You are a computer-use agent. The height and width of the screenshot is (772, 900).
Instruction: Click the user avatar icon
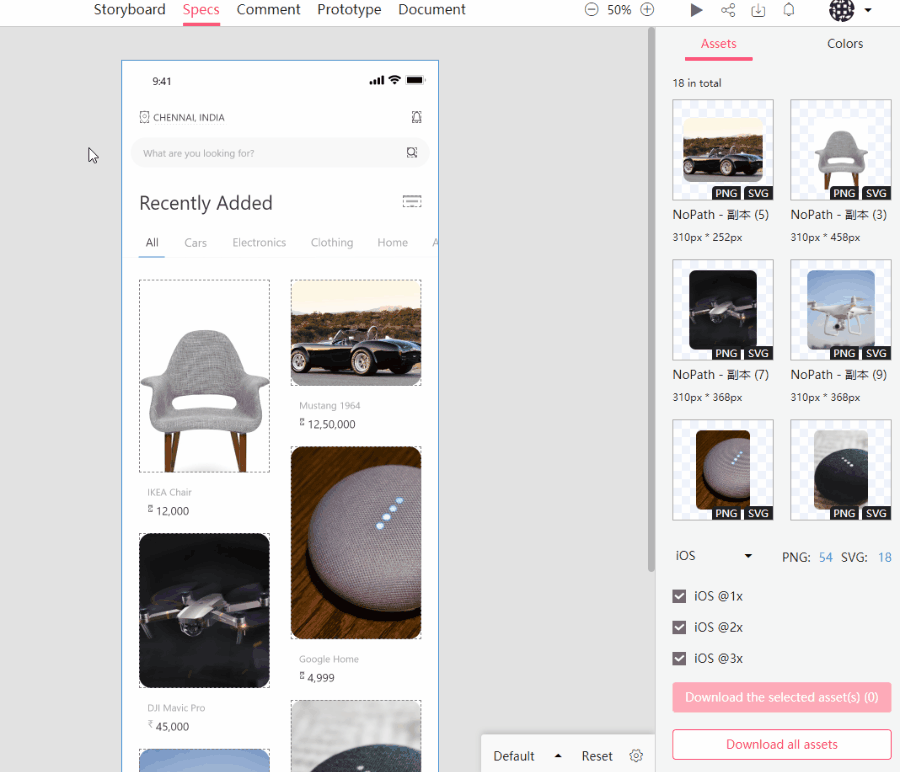pos(841,10)
